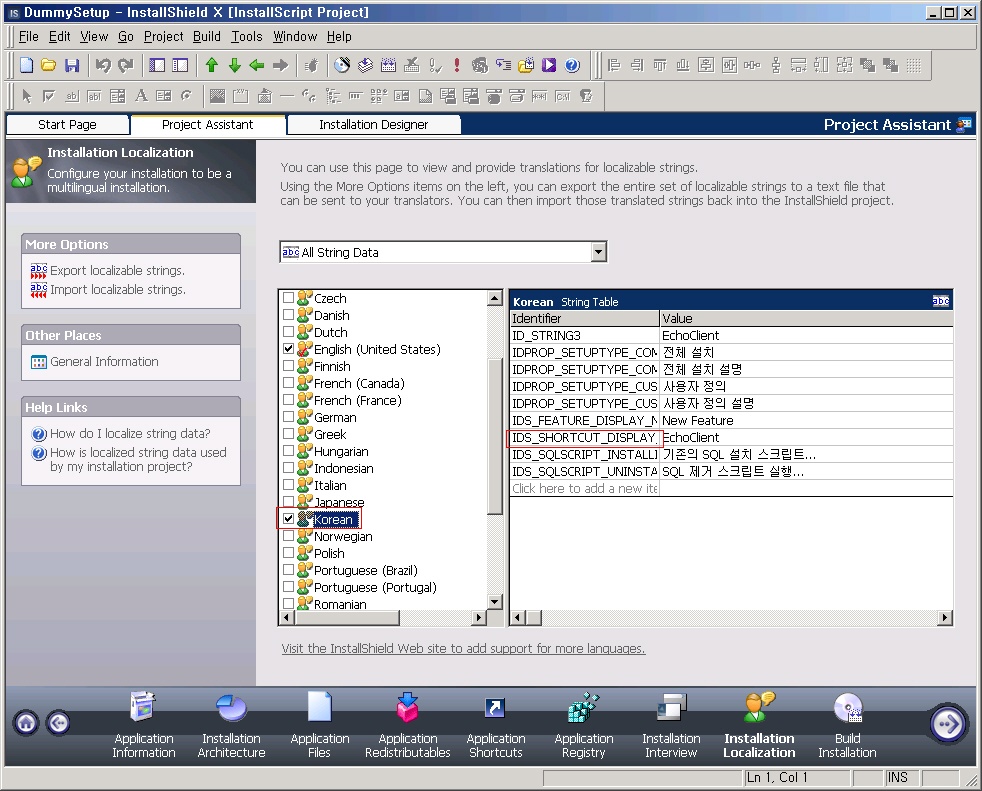982x791 pixels.
Task: Click the Build release disc icon
Action: coord(342,65)
